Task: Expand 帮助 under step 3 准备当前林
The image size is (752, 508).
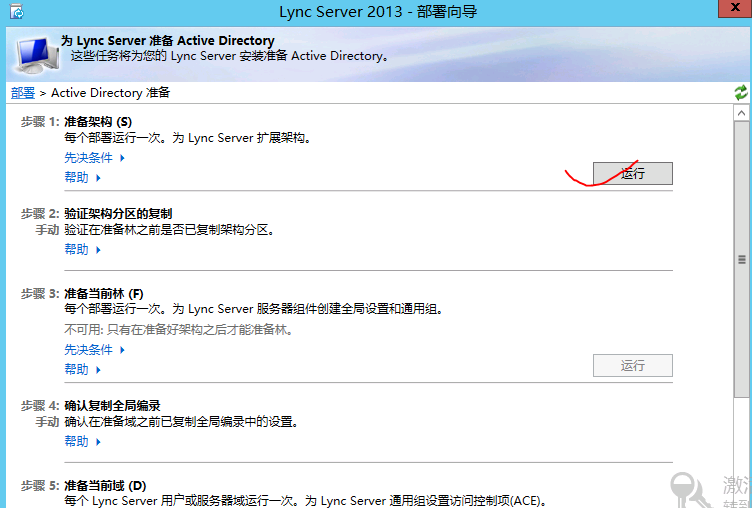Action: pyautogui.click(x=82, y=369)
